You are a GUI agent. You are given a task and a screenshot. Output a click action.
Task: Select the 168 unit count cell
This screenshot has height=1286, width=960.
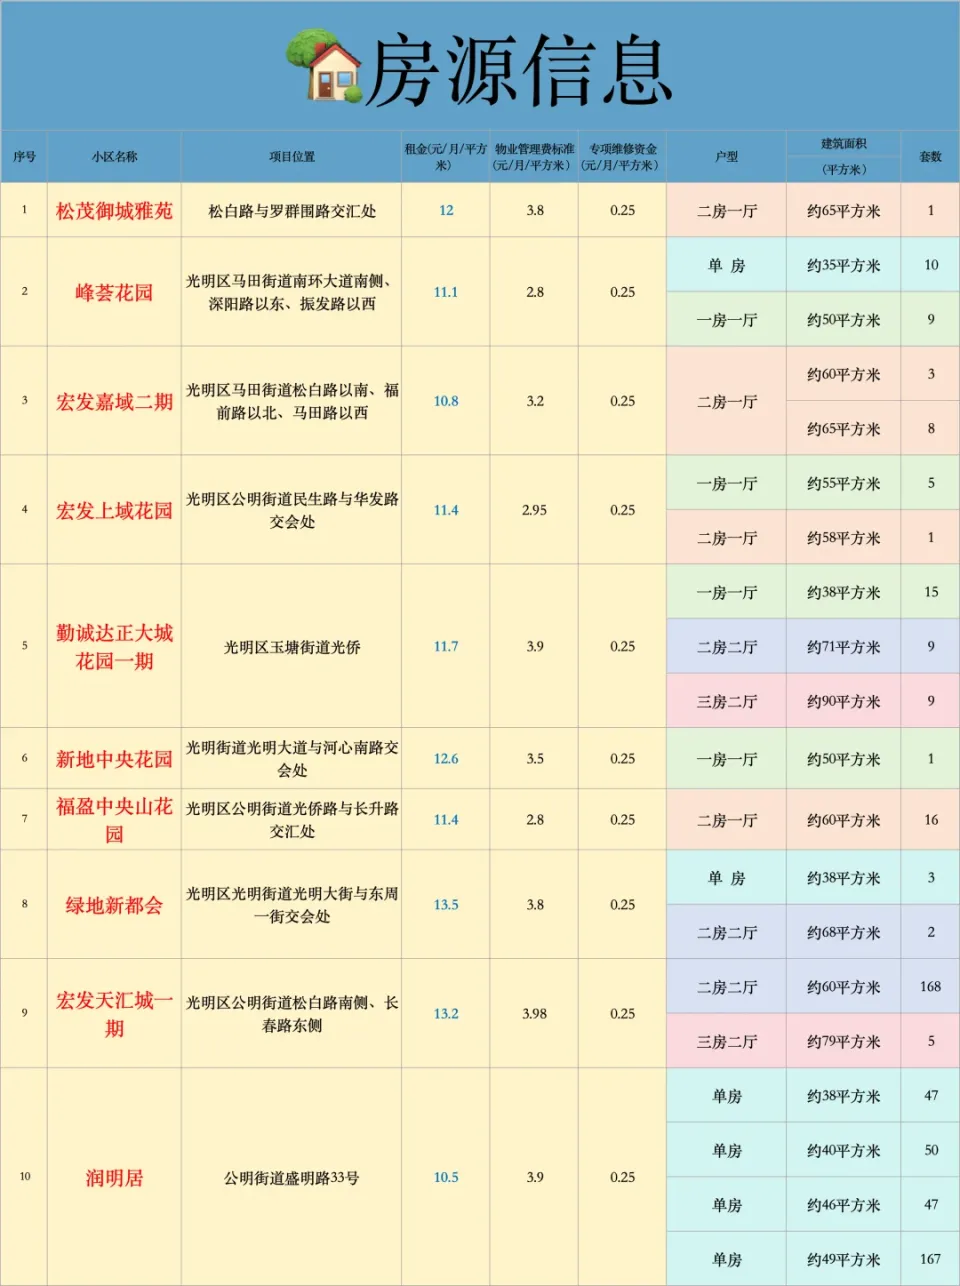pyautogui.click(x=930, y=985)
